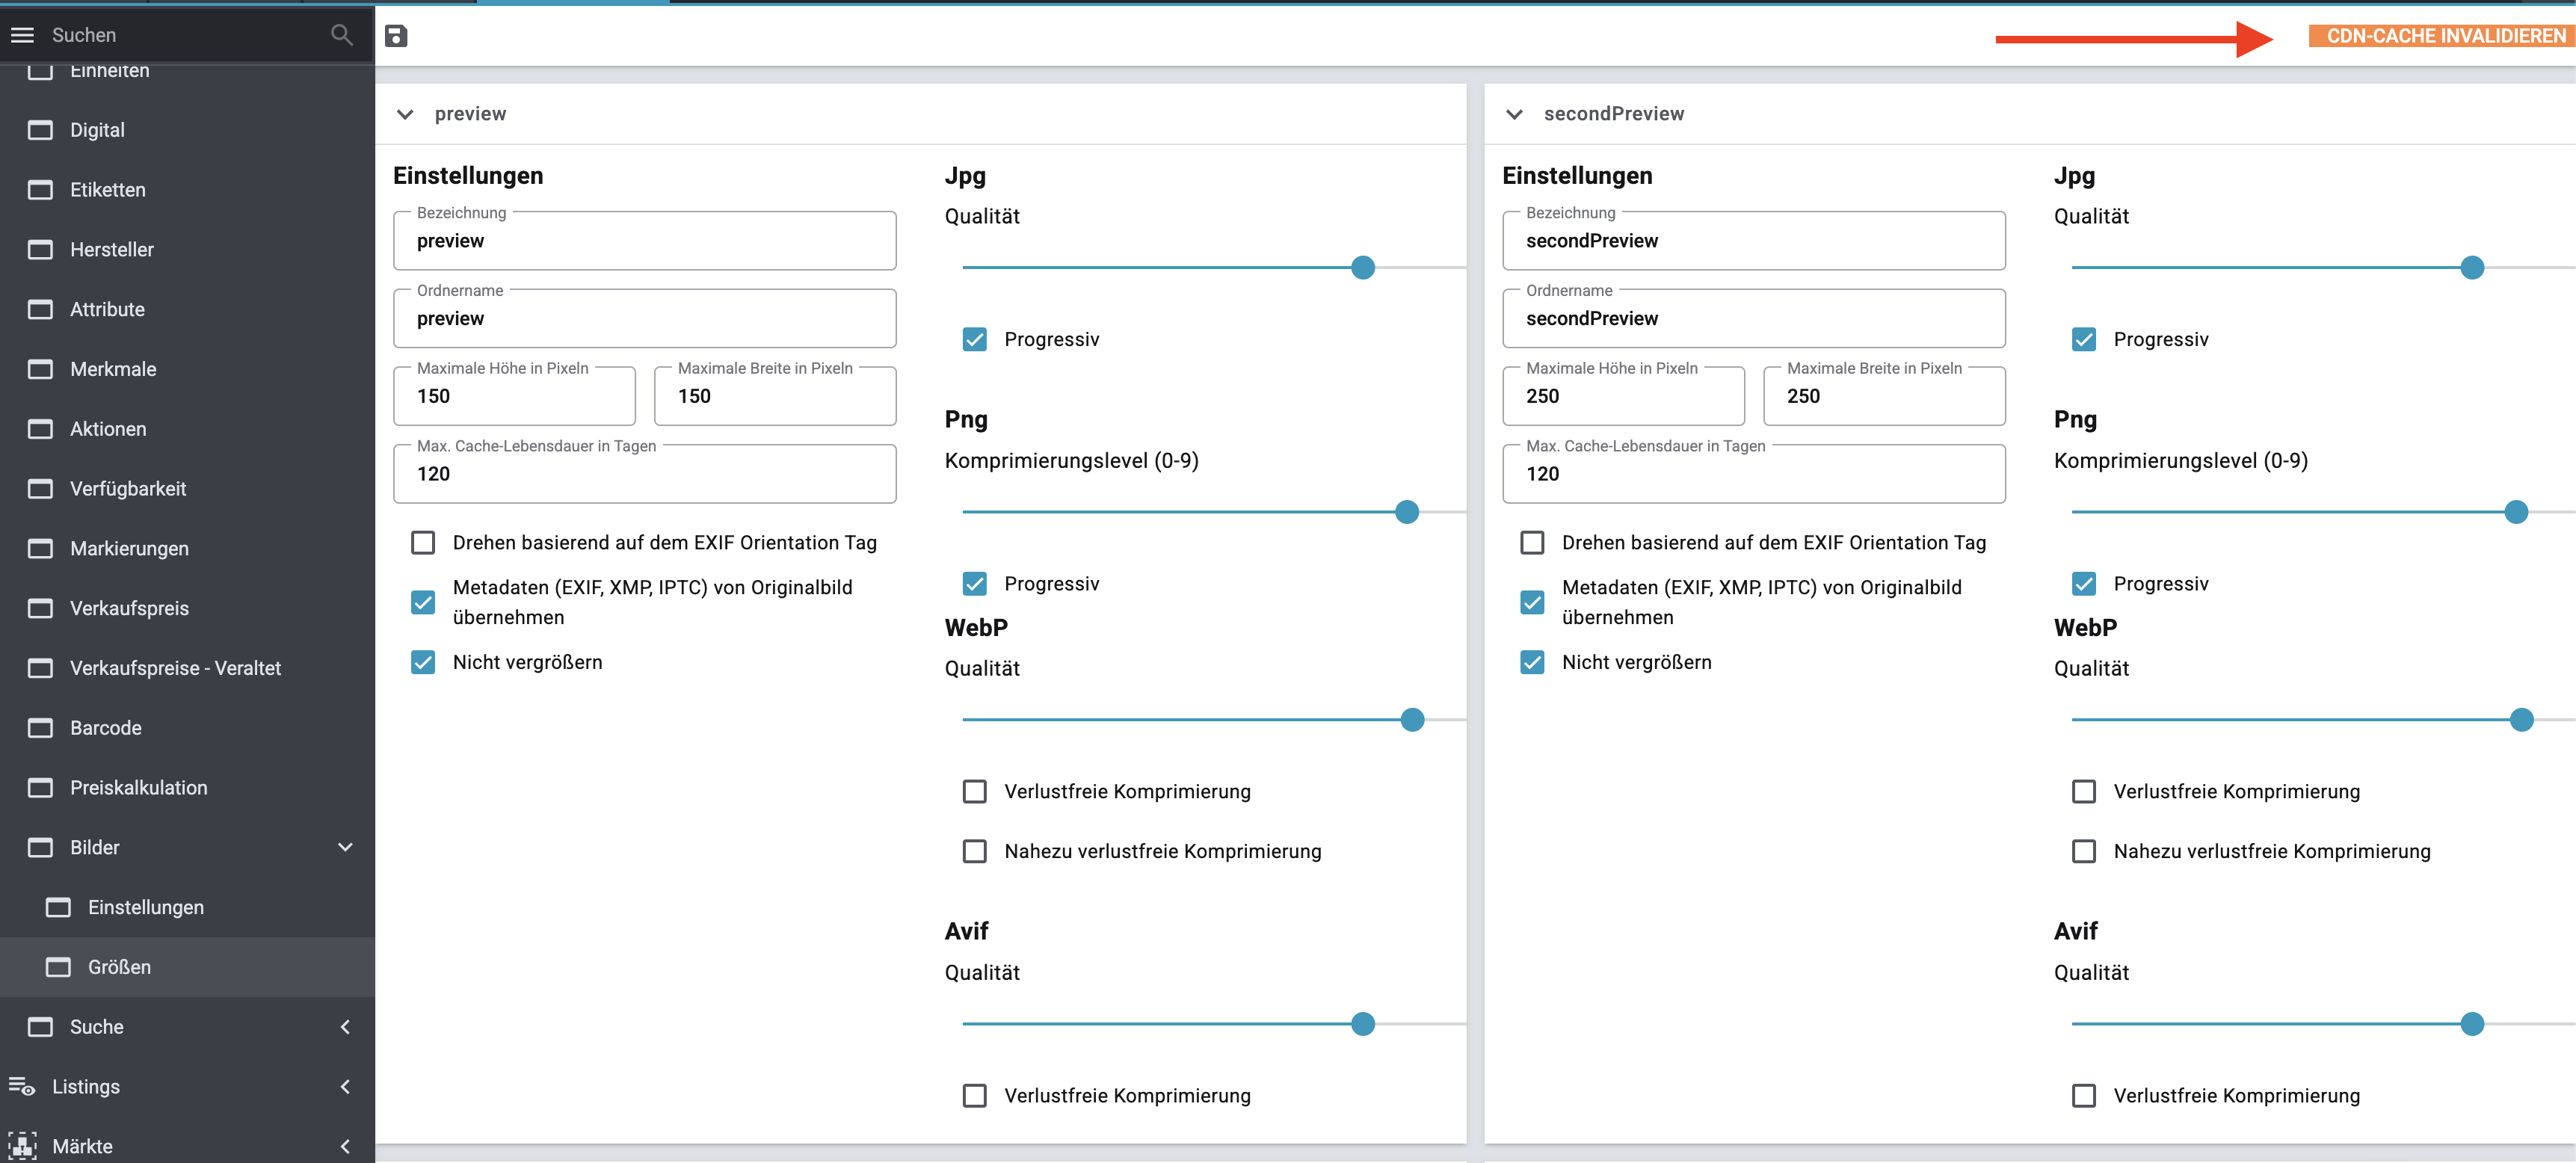The image size is (2576, 1163).
Task: Enable WebP Verlustfreie Komprimierung in preview
Action: (x=974, y=792)
